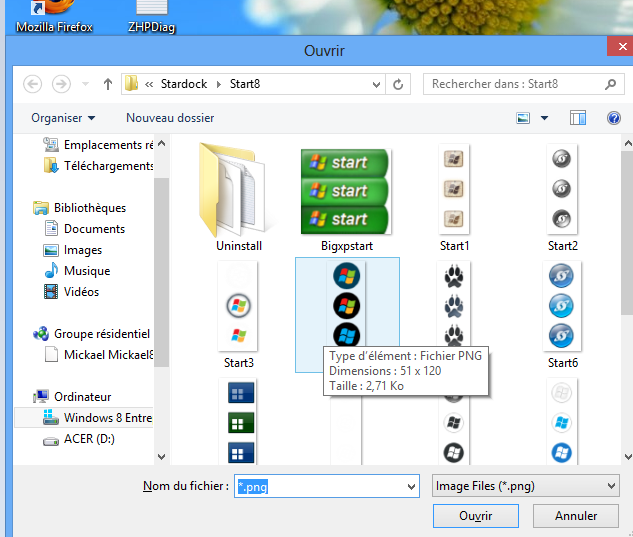Select ZHPDiag desktop icon
This screenshot has height=537, width=633.
(x=151, y=17)
